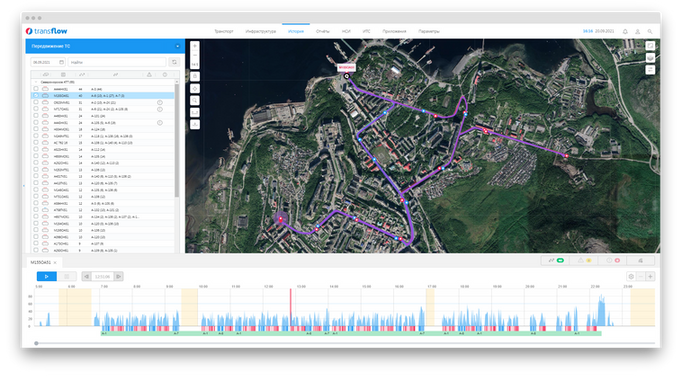Click the chart tool on map toolbar
The image size is (682, 379).
[195, 124]
